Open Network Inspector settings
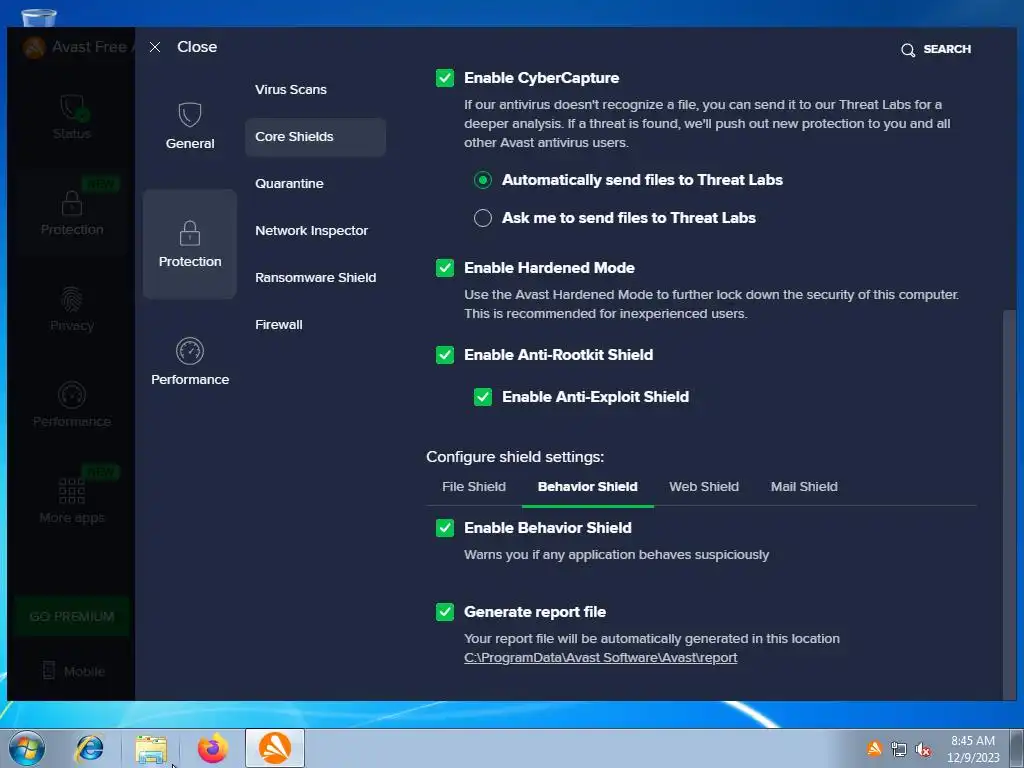This screenshot has width=1024, height=768. (312, 231)
